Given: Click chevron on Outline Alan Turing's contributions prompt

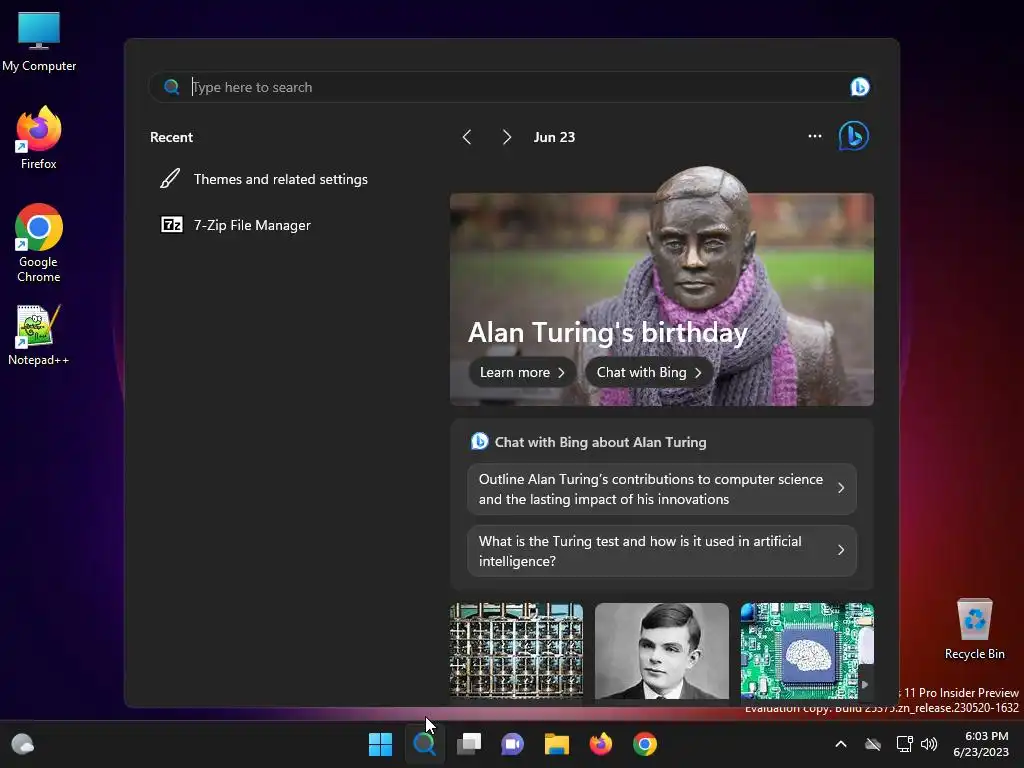Looking at the screenshot, I should (x=841, y=488).
